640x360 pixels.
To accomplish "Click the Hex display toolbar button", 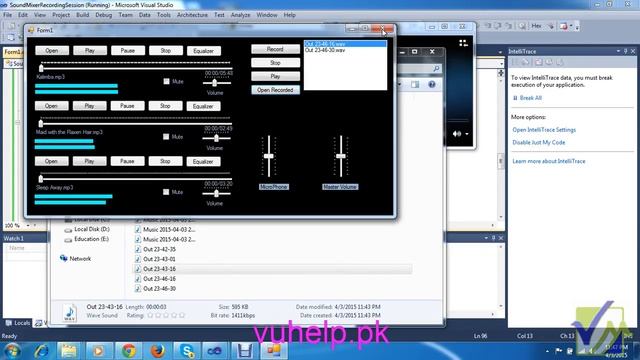I will point(536,26).
